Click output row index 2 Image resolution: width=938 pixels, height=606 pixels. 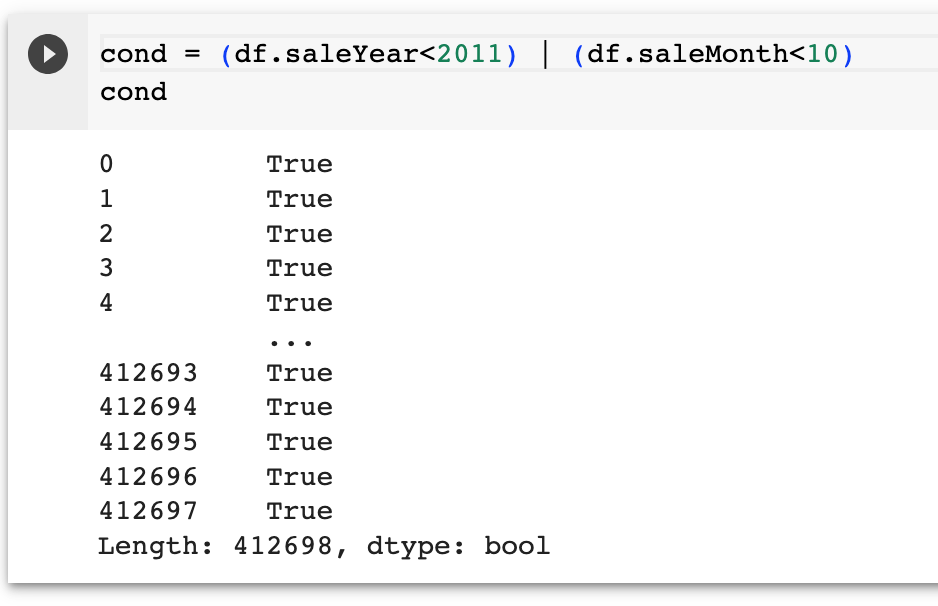(x=106, y=233)
